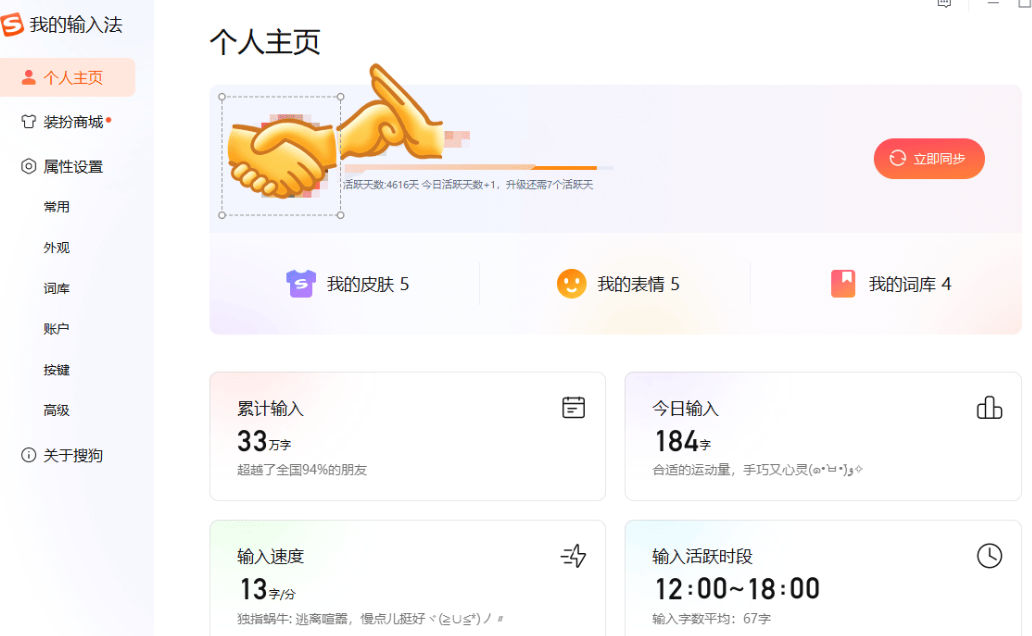Click the clock icon on 输入活跃时段 card

coord(988,556)
